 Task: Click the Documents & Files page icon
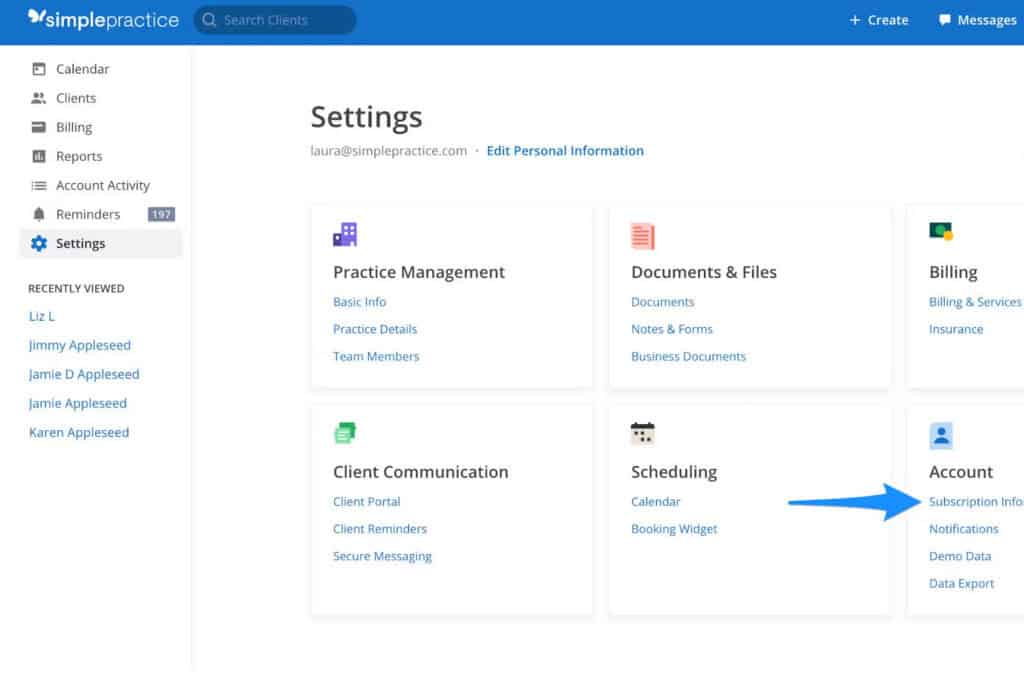pyautogui.click(x=643, y=235)
